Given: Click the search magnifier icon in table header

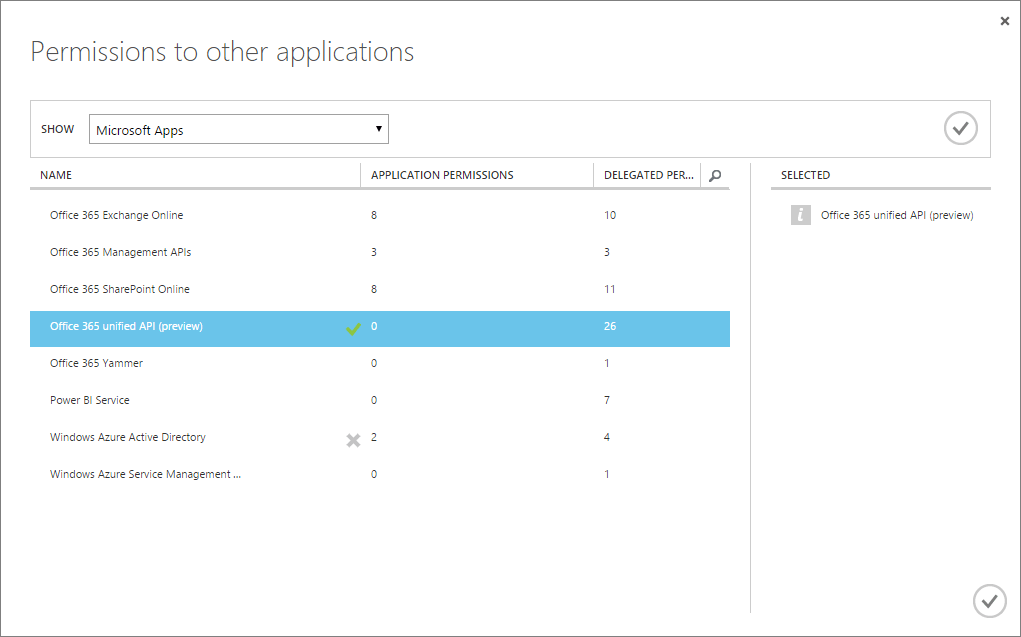Looking at the screenshot, I should [715, 175].
